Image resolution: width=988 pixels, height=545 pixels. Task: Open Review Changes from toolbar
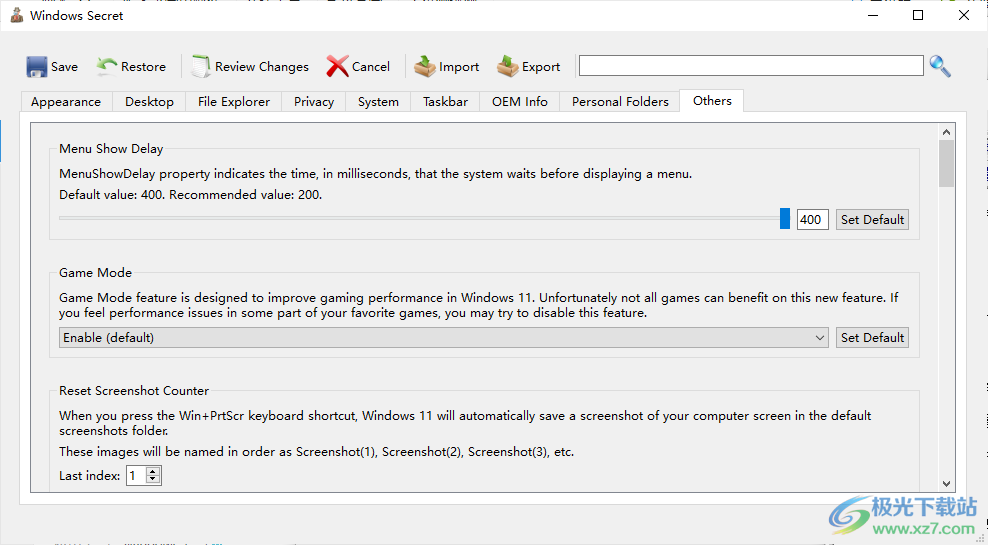(250, 67)
